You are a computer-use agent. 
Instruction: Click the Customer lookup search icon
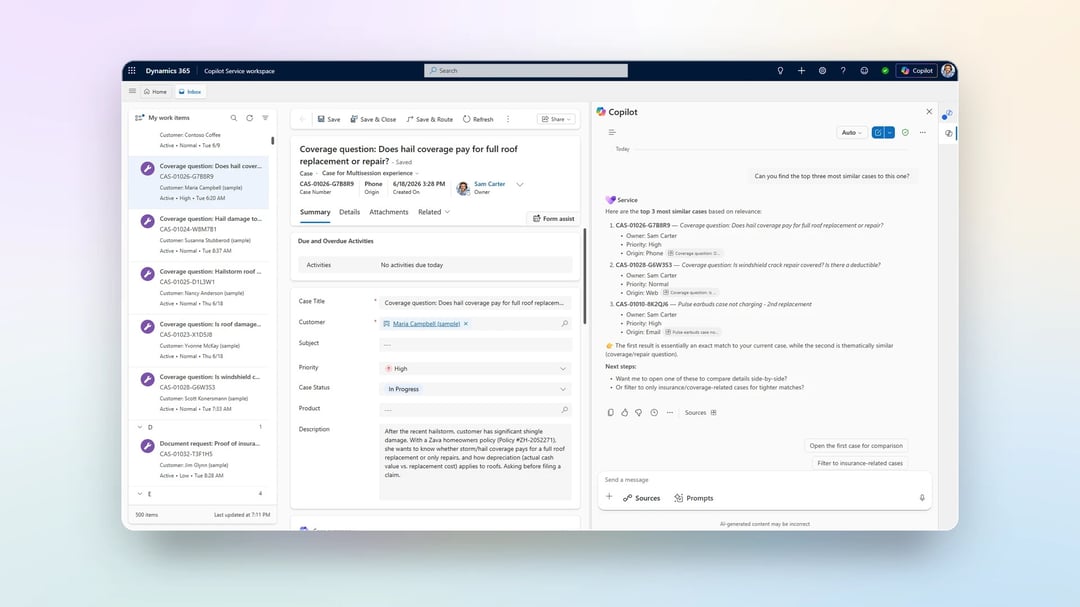[x=564, y=324]
